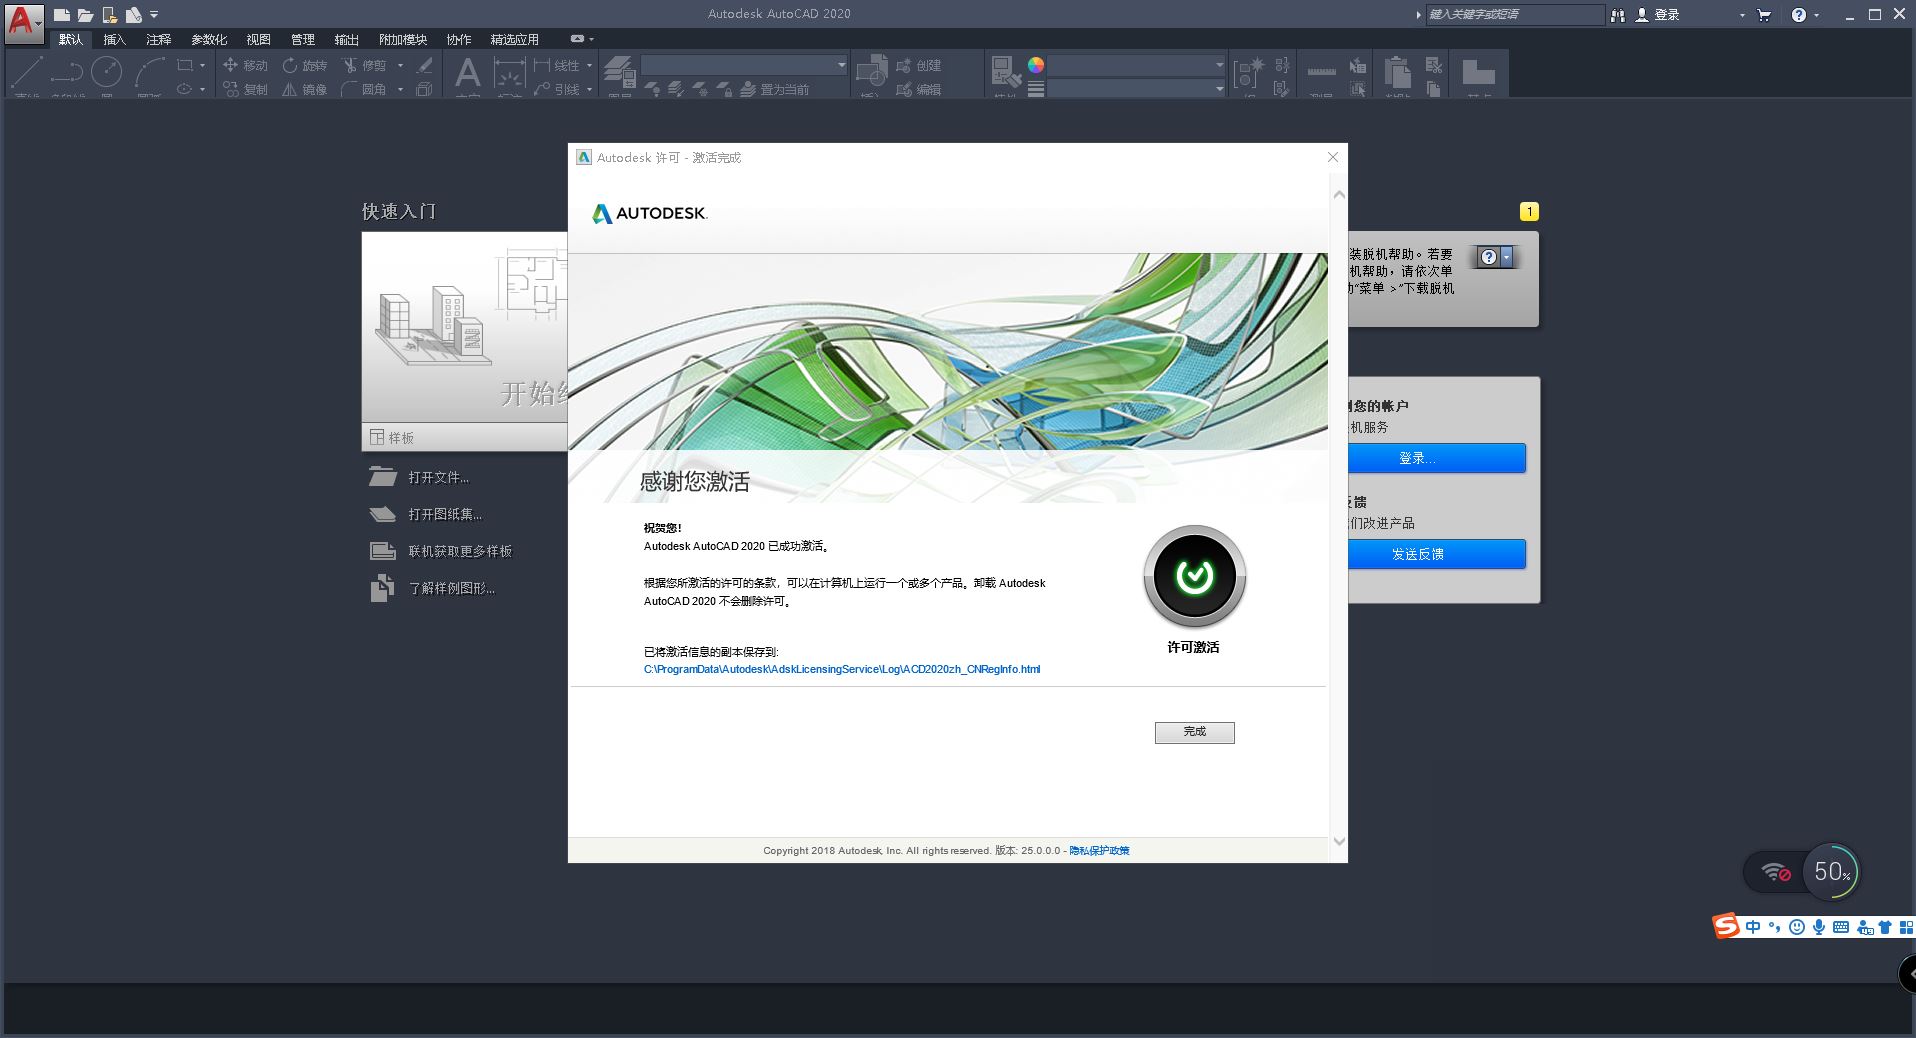
Task: Switch to the 注释 ribbon tab
Action: [159, 39]
